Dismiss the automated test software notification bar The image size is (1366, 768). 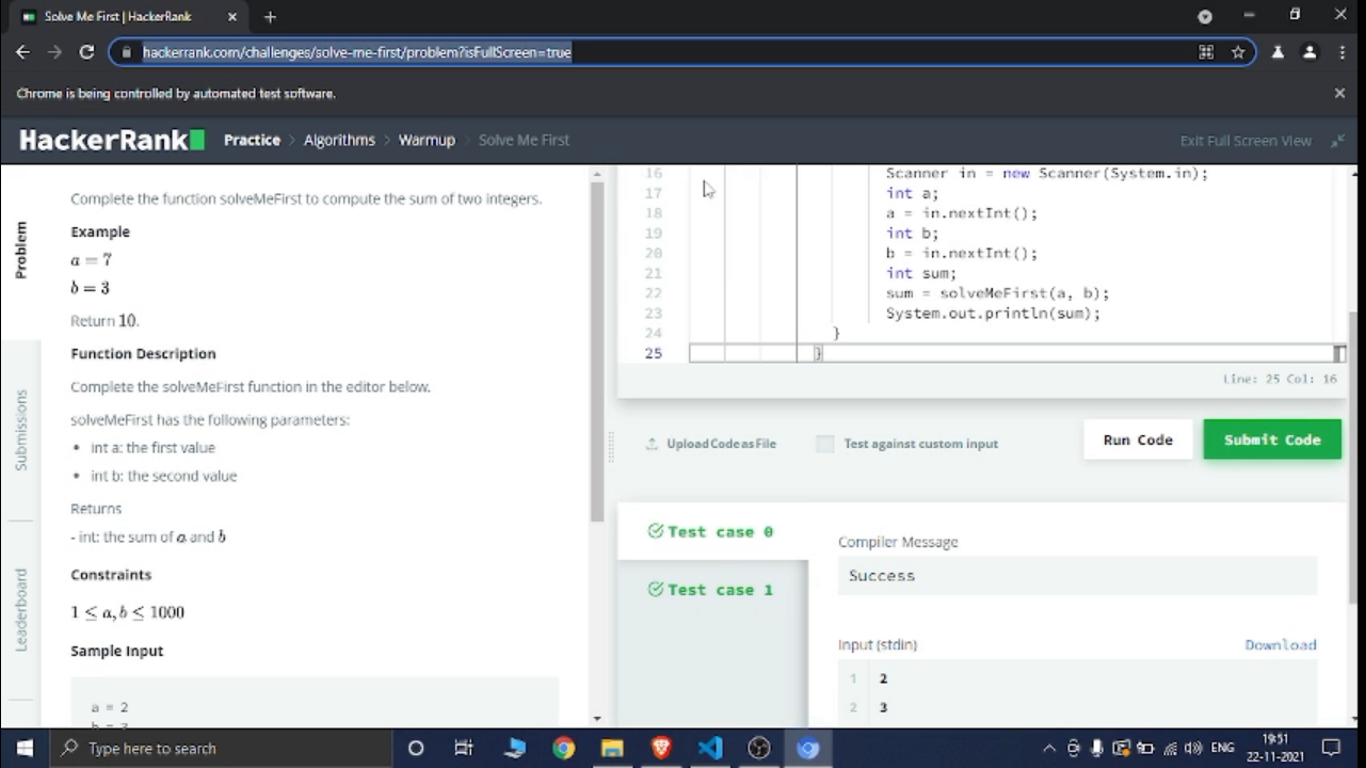point(1339,93)
